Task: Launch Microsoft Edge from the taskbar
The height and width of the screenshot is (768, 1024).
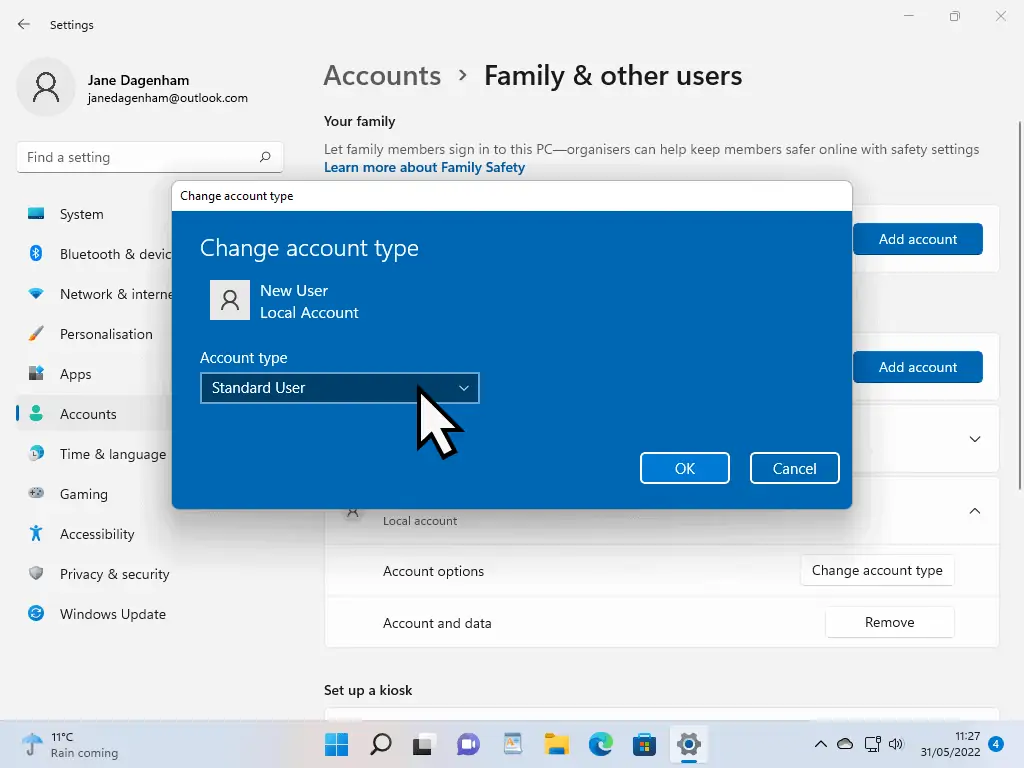Action: 600,744
